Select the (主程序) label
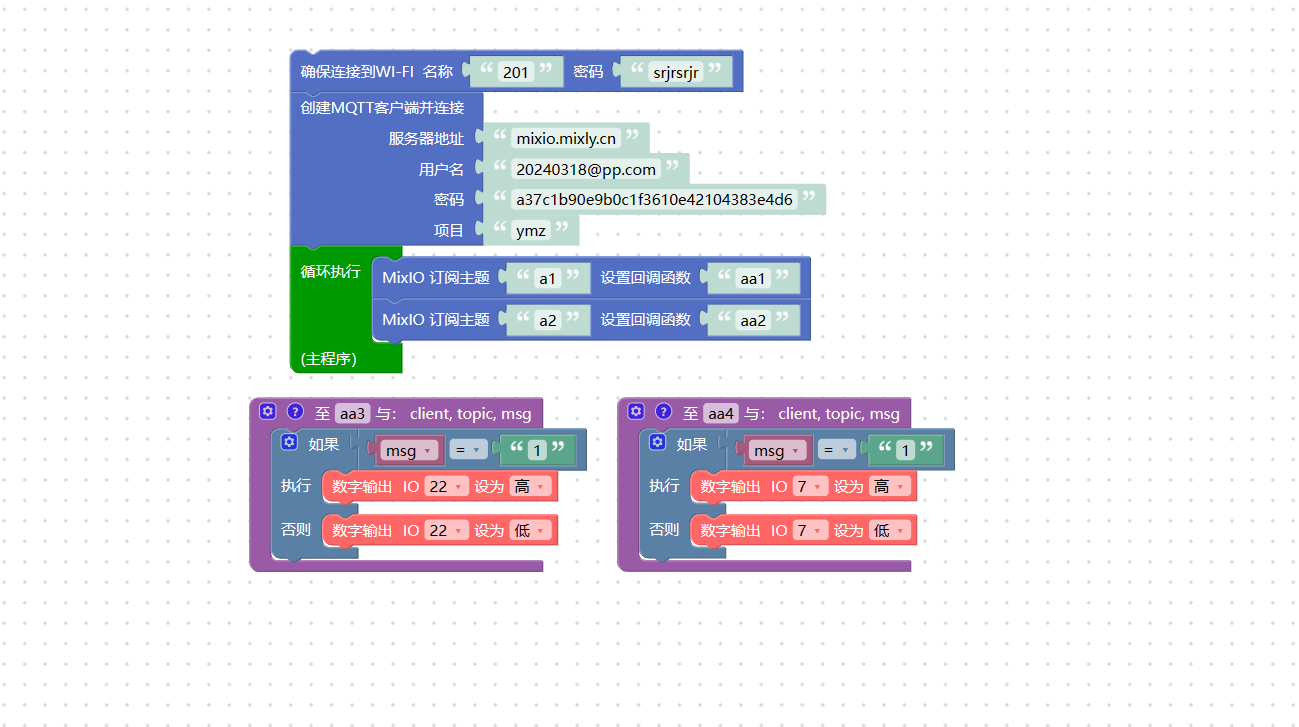Screen dimensions: 1299x727 point(328,358)
